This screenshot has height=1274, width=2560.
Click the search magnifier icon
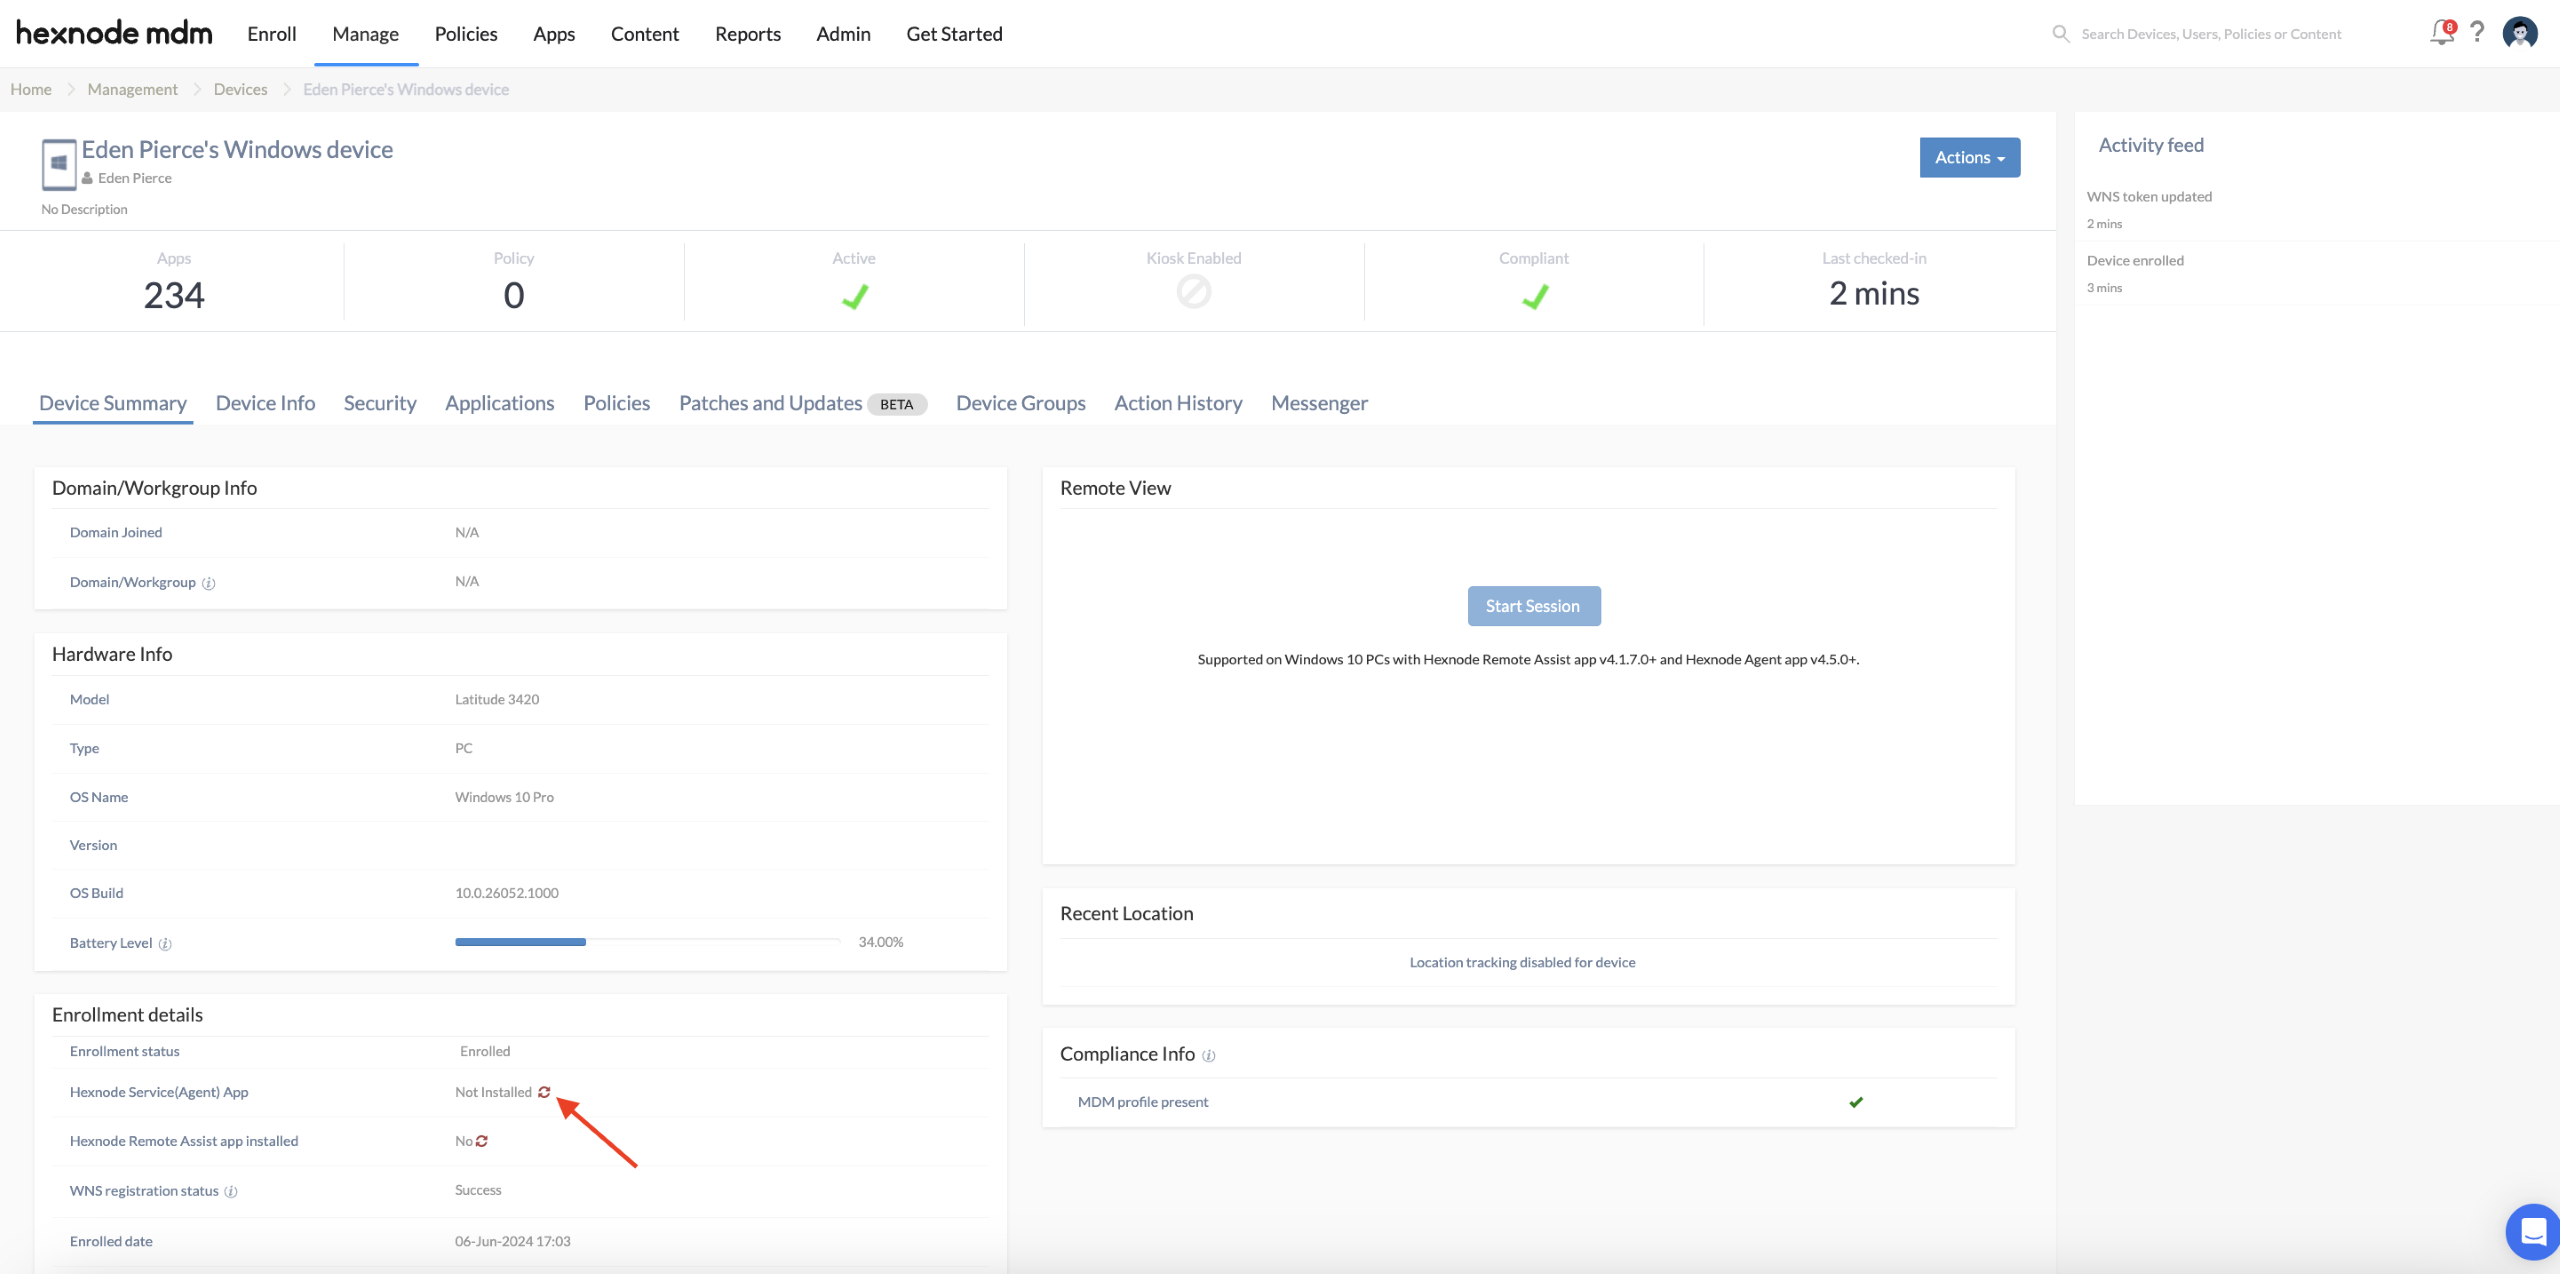(x=2061, y=34)
